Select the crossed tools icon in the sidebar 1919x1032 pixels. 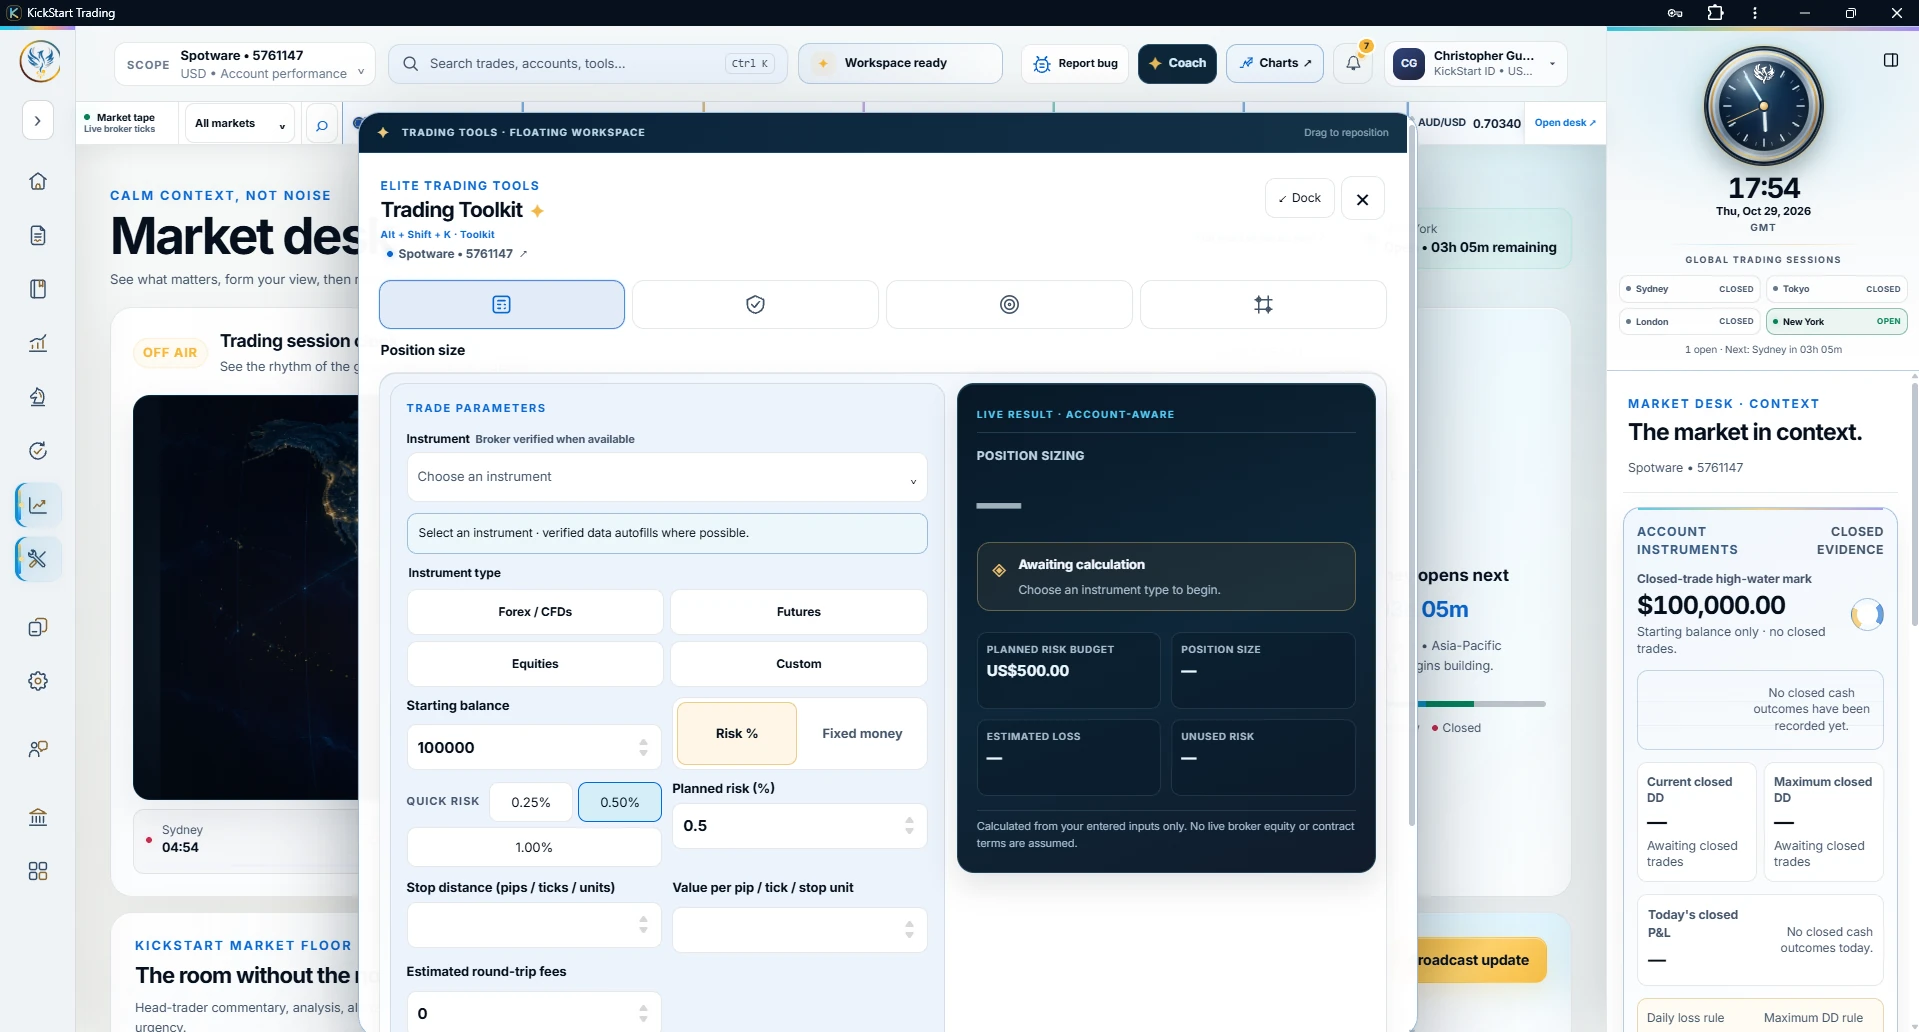[38, 559]
